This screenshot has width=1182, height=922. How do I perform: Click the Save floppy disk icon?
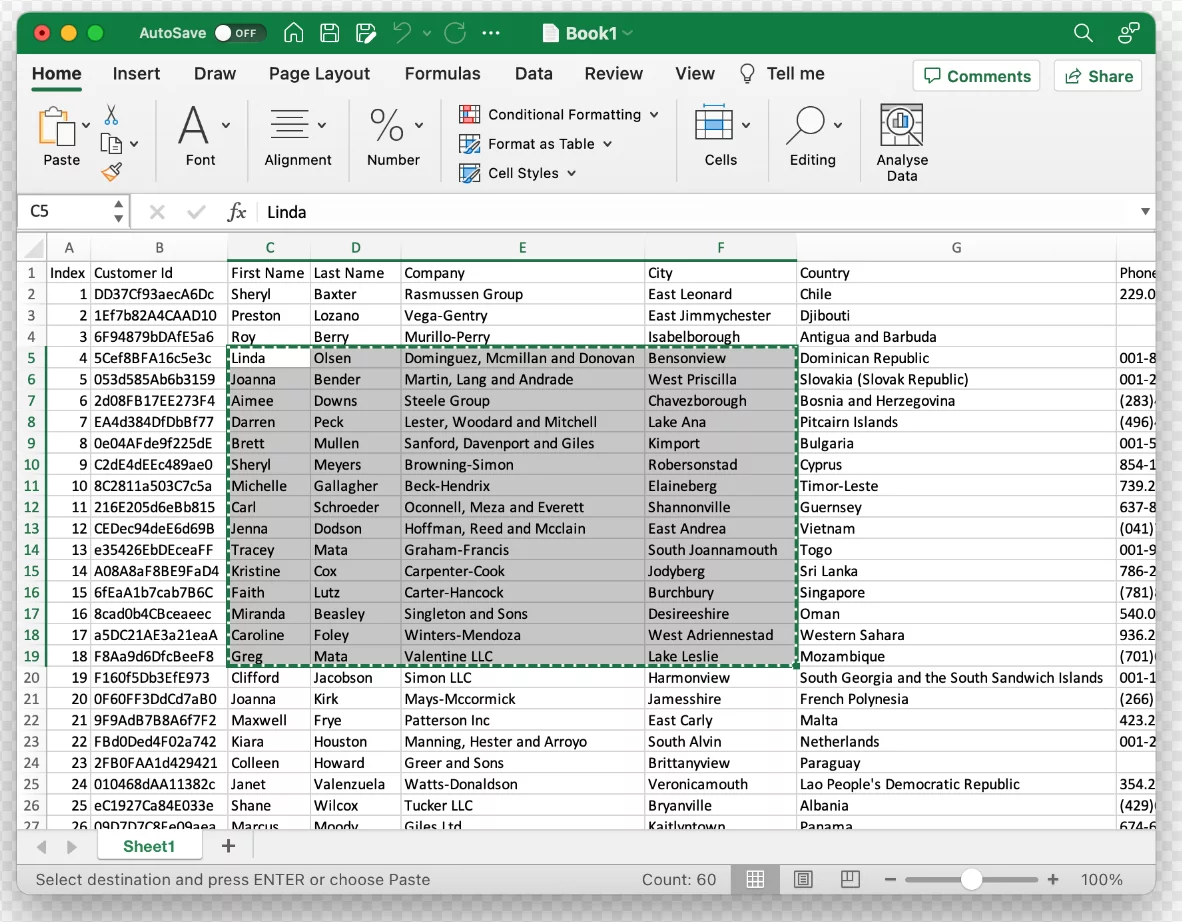(329, 32)
